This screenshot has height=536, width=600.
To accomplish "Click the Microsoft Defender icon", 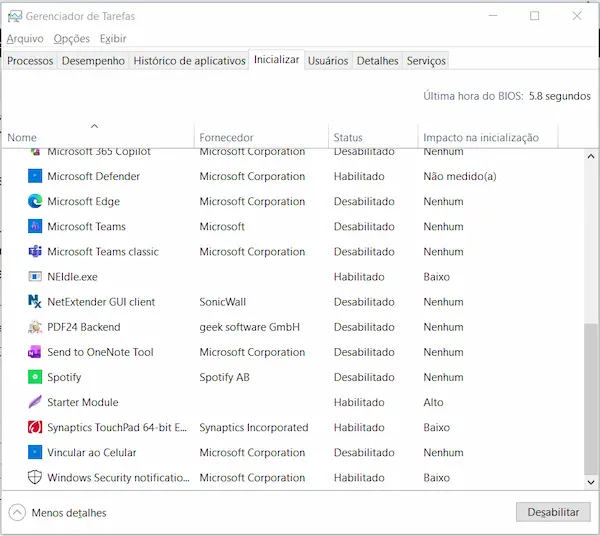I will [35, 176].
